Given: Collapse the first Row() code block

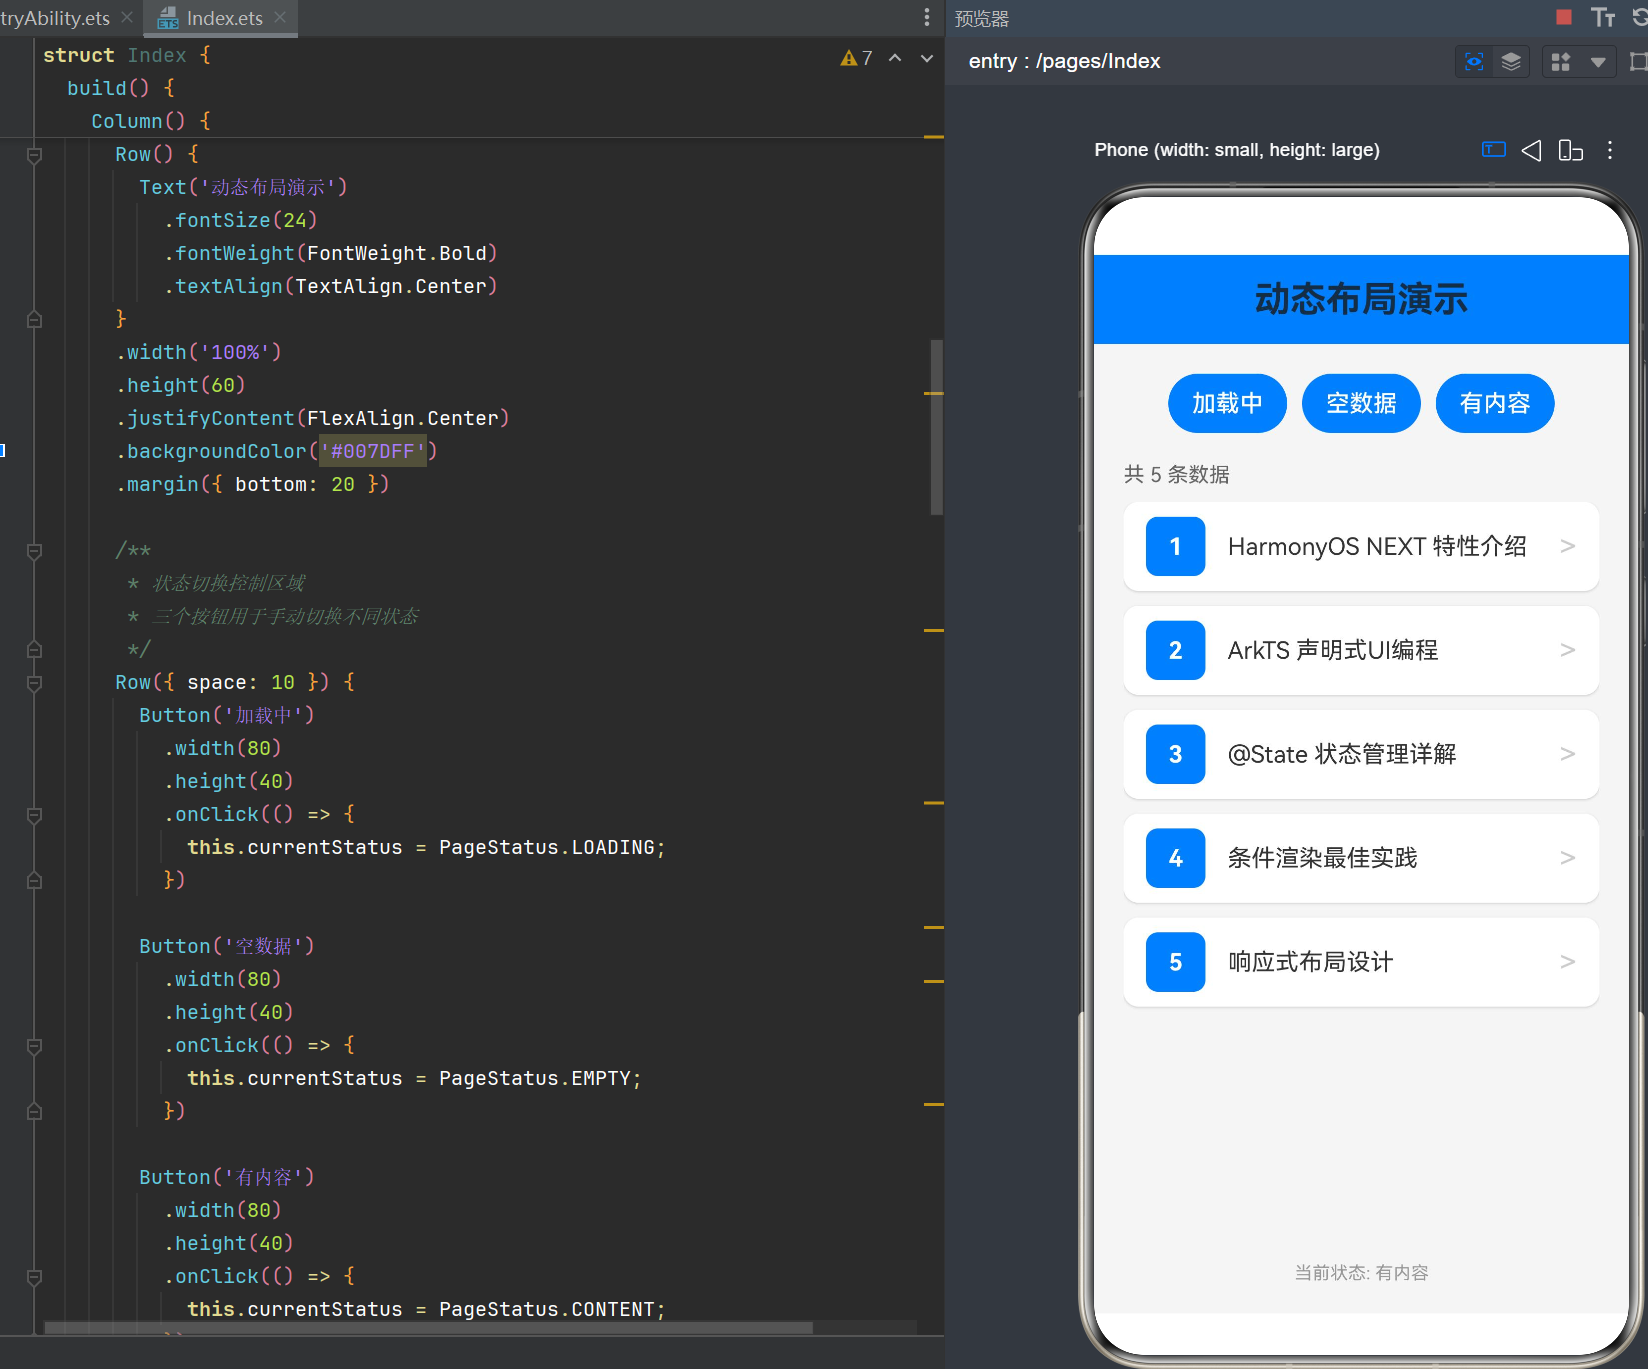Looking at the screenshot, I should 34,155.
